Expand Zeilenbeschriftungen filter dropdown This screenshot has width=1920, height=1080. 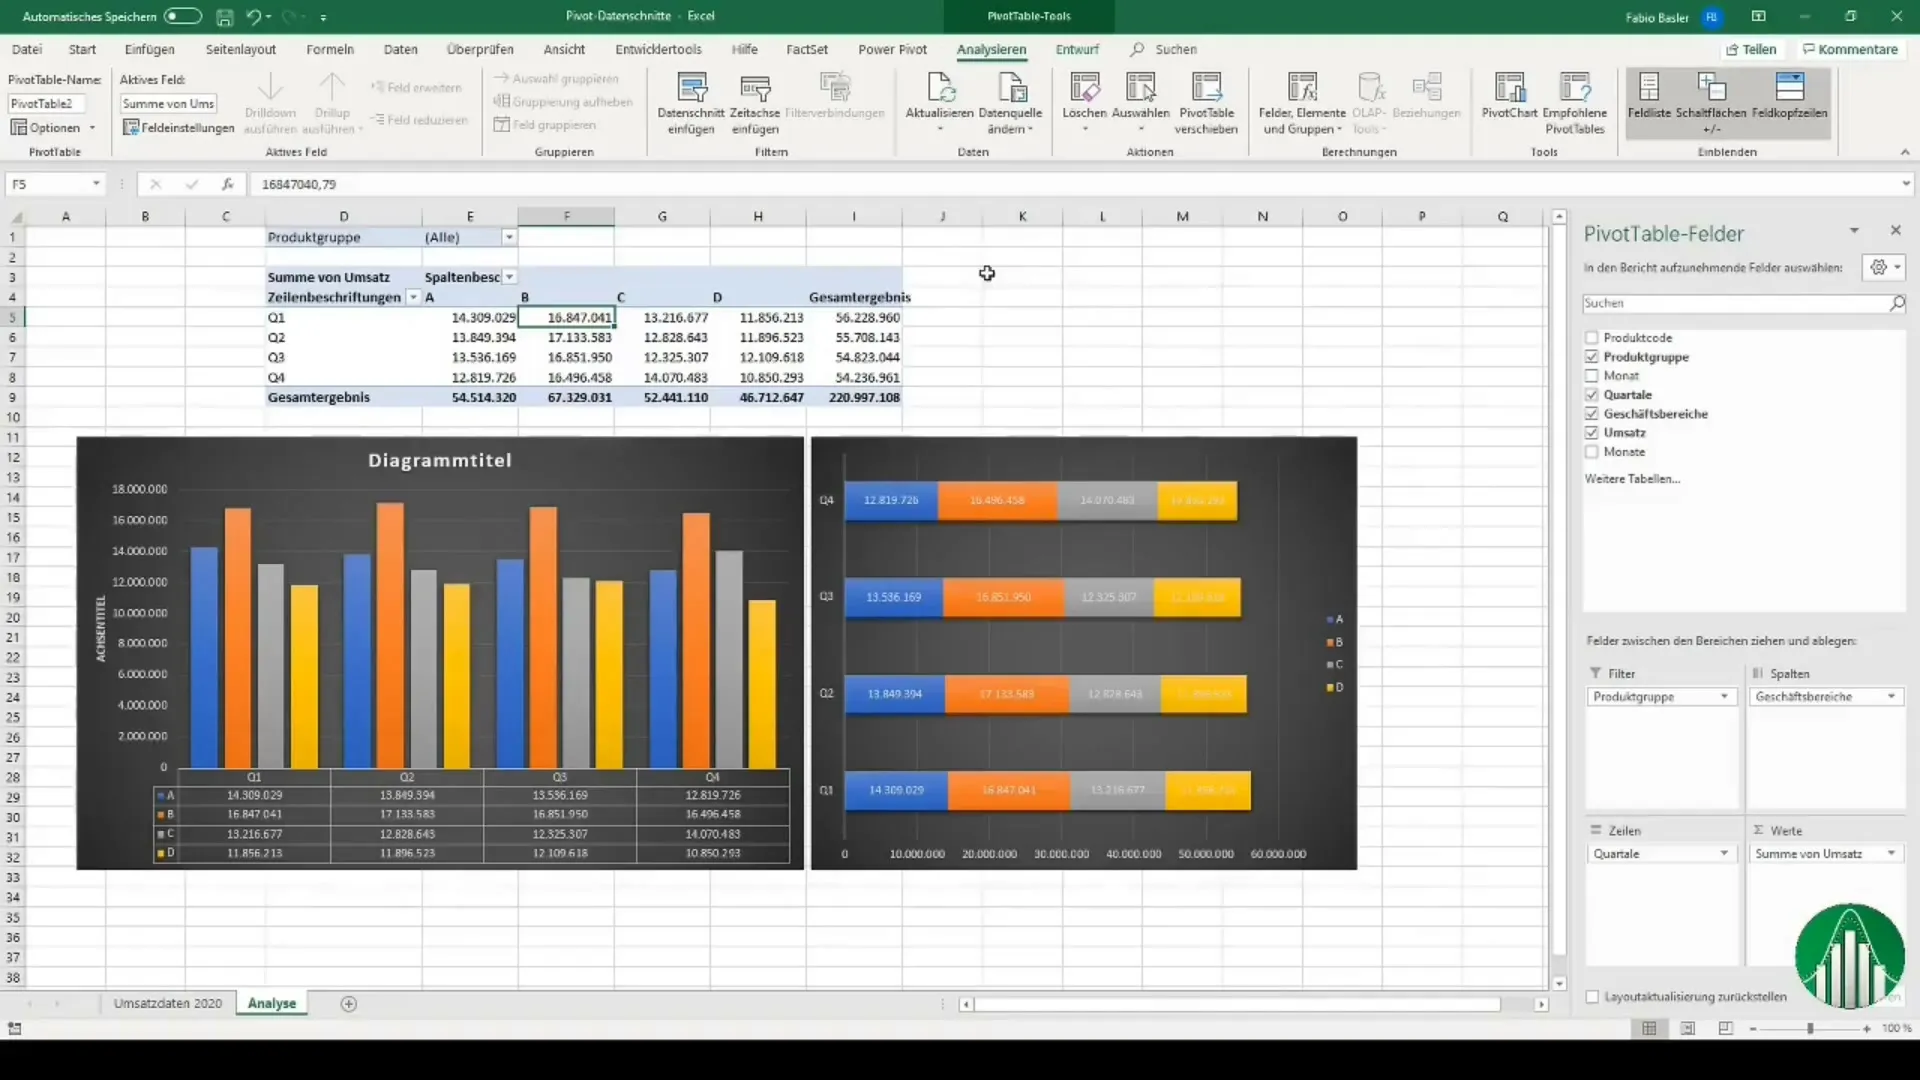tap(413, 298)
